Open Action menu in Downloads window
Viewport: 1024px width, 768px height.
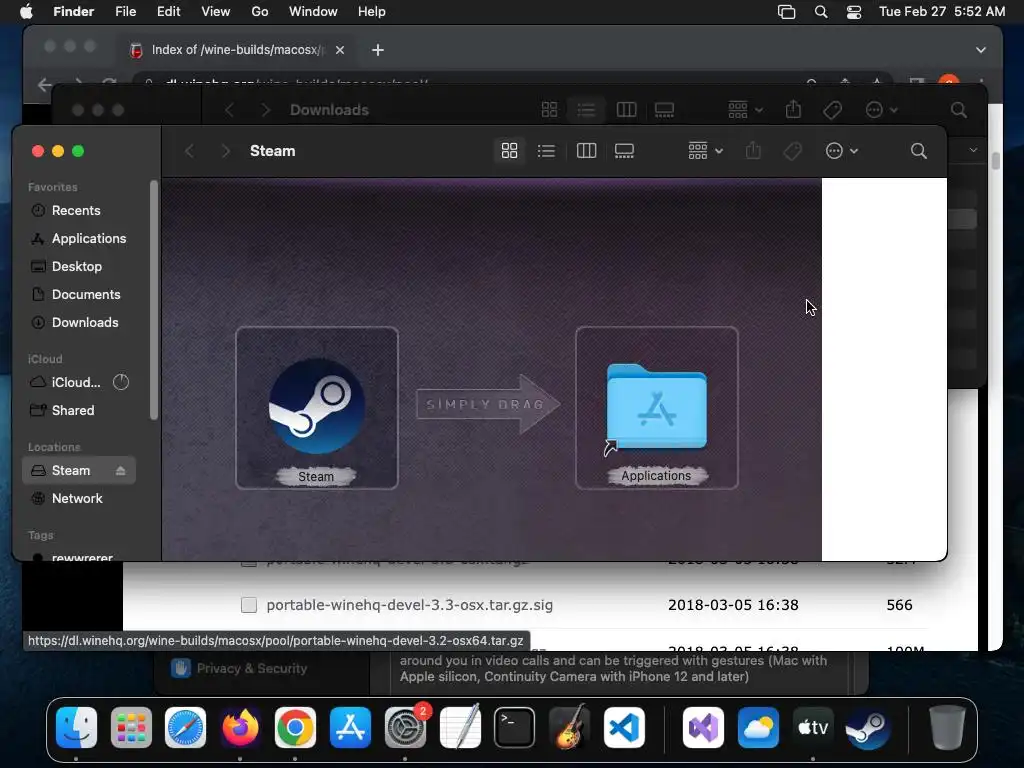click(x=881, y=110)
